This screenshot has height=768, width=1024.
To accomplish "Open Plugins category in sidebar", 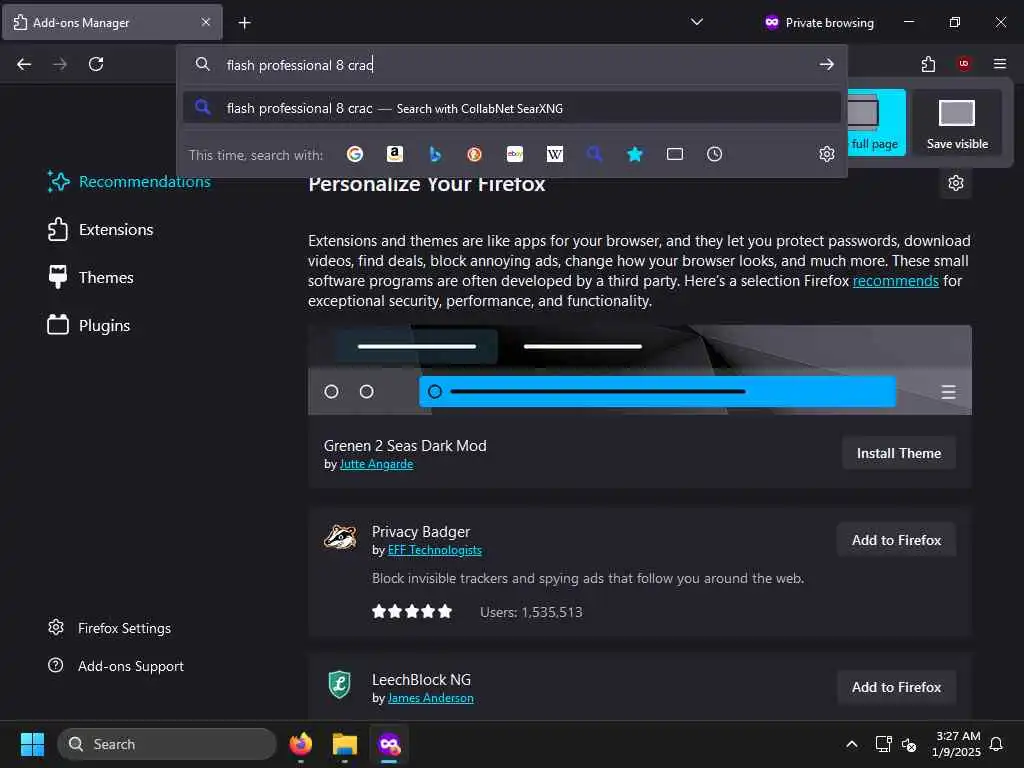I will tap(89, 325).
